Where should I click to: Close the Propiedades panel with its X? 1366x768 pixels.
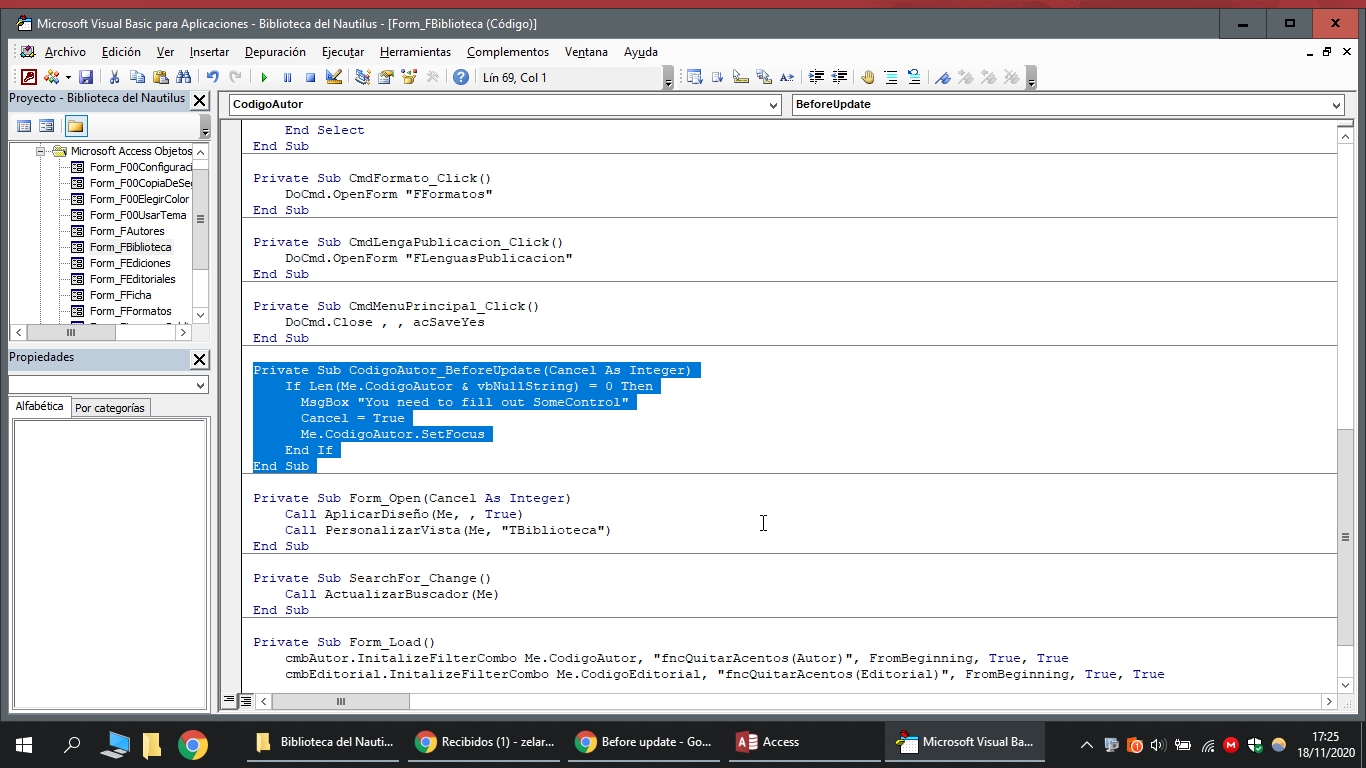pos(199,359)
